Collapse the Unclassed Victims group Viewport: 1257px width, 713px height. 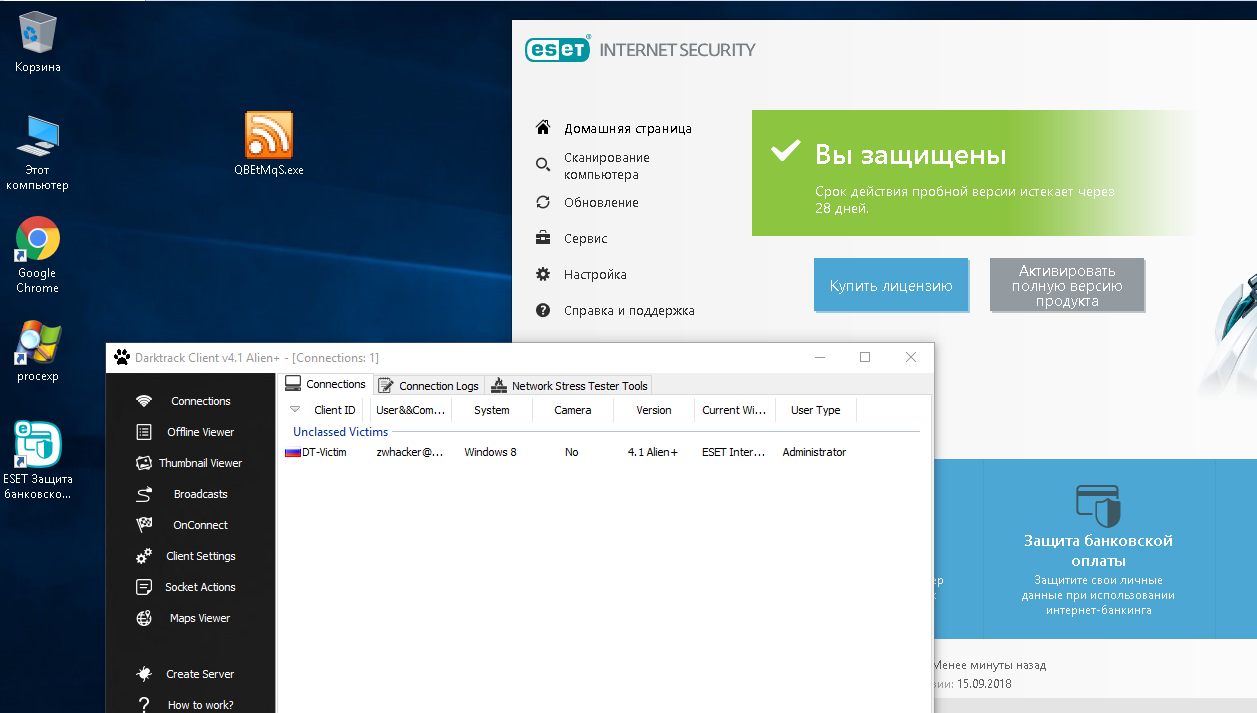(x=340, y=432)
